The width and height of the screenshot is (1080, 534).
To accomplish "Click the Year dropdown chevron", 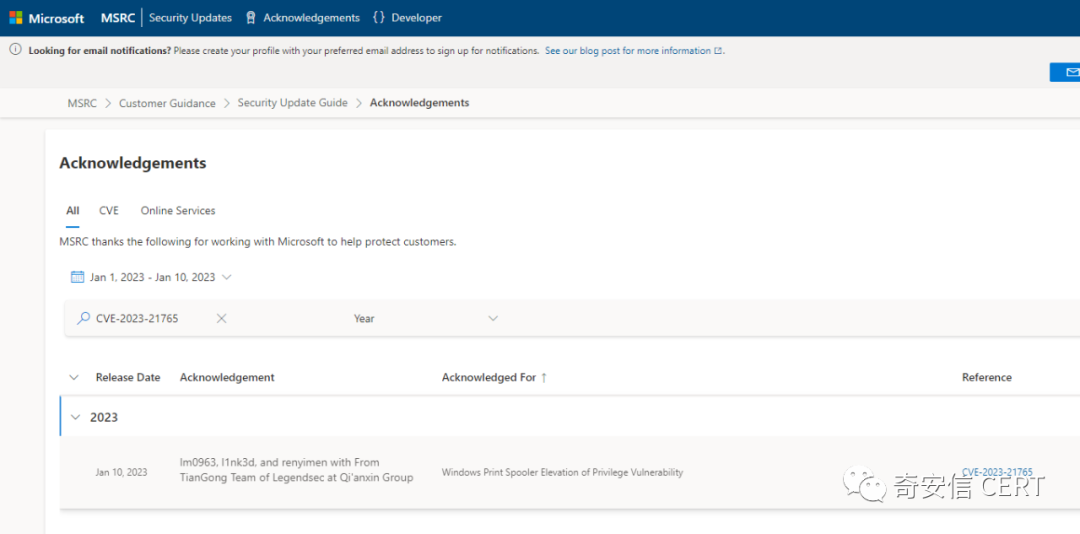I will (492, 318).
